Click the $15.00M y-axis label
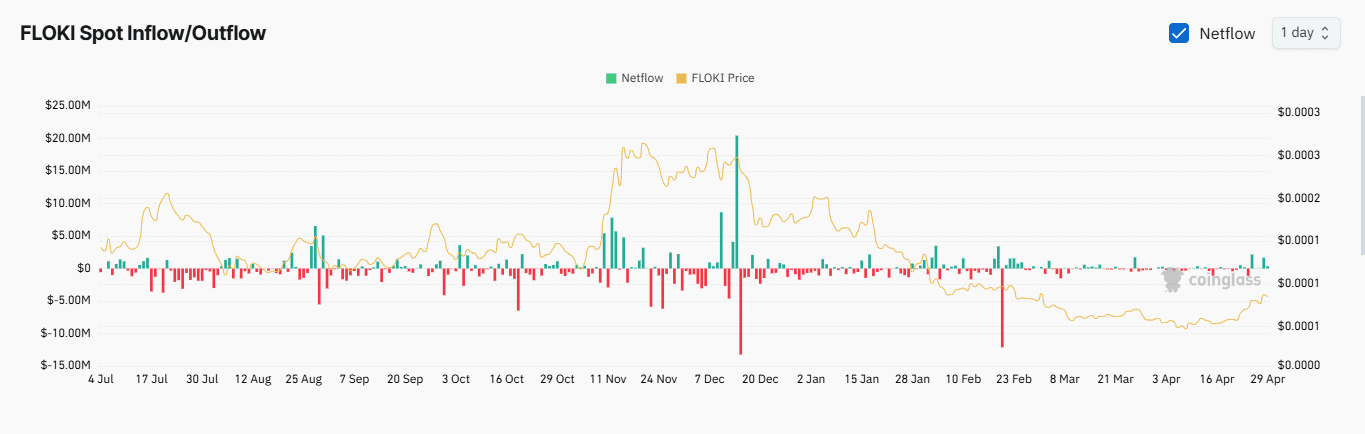Viewport: 1365px width, 434px height. (67, 170)
